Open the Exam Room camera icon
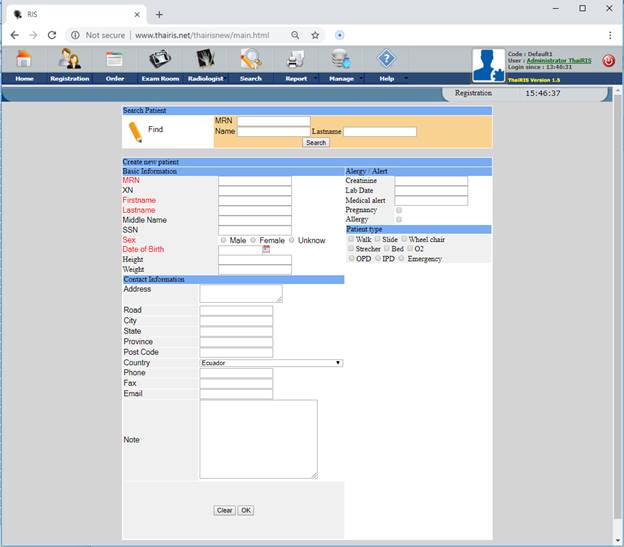The width and height of the screenshot is (624, 547). click(x=160, y=59)
